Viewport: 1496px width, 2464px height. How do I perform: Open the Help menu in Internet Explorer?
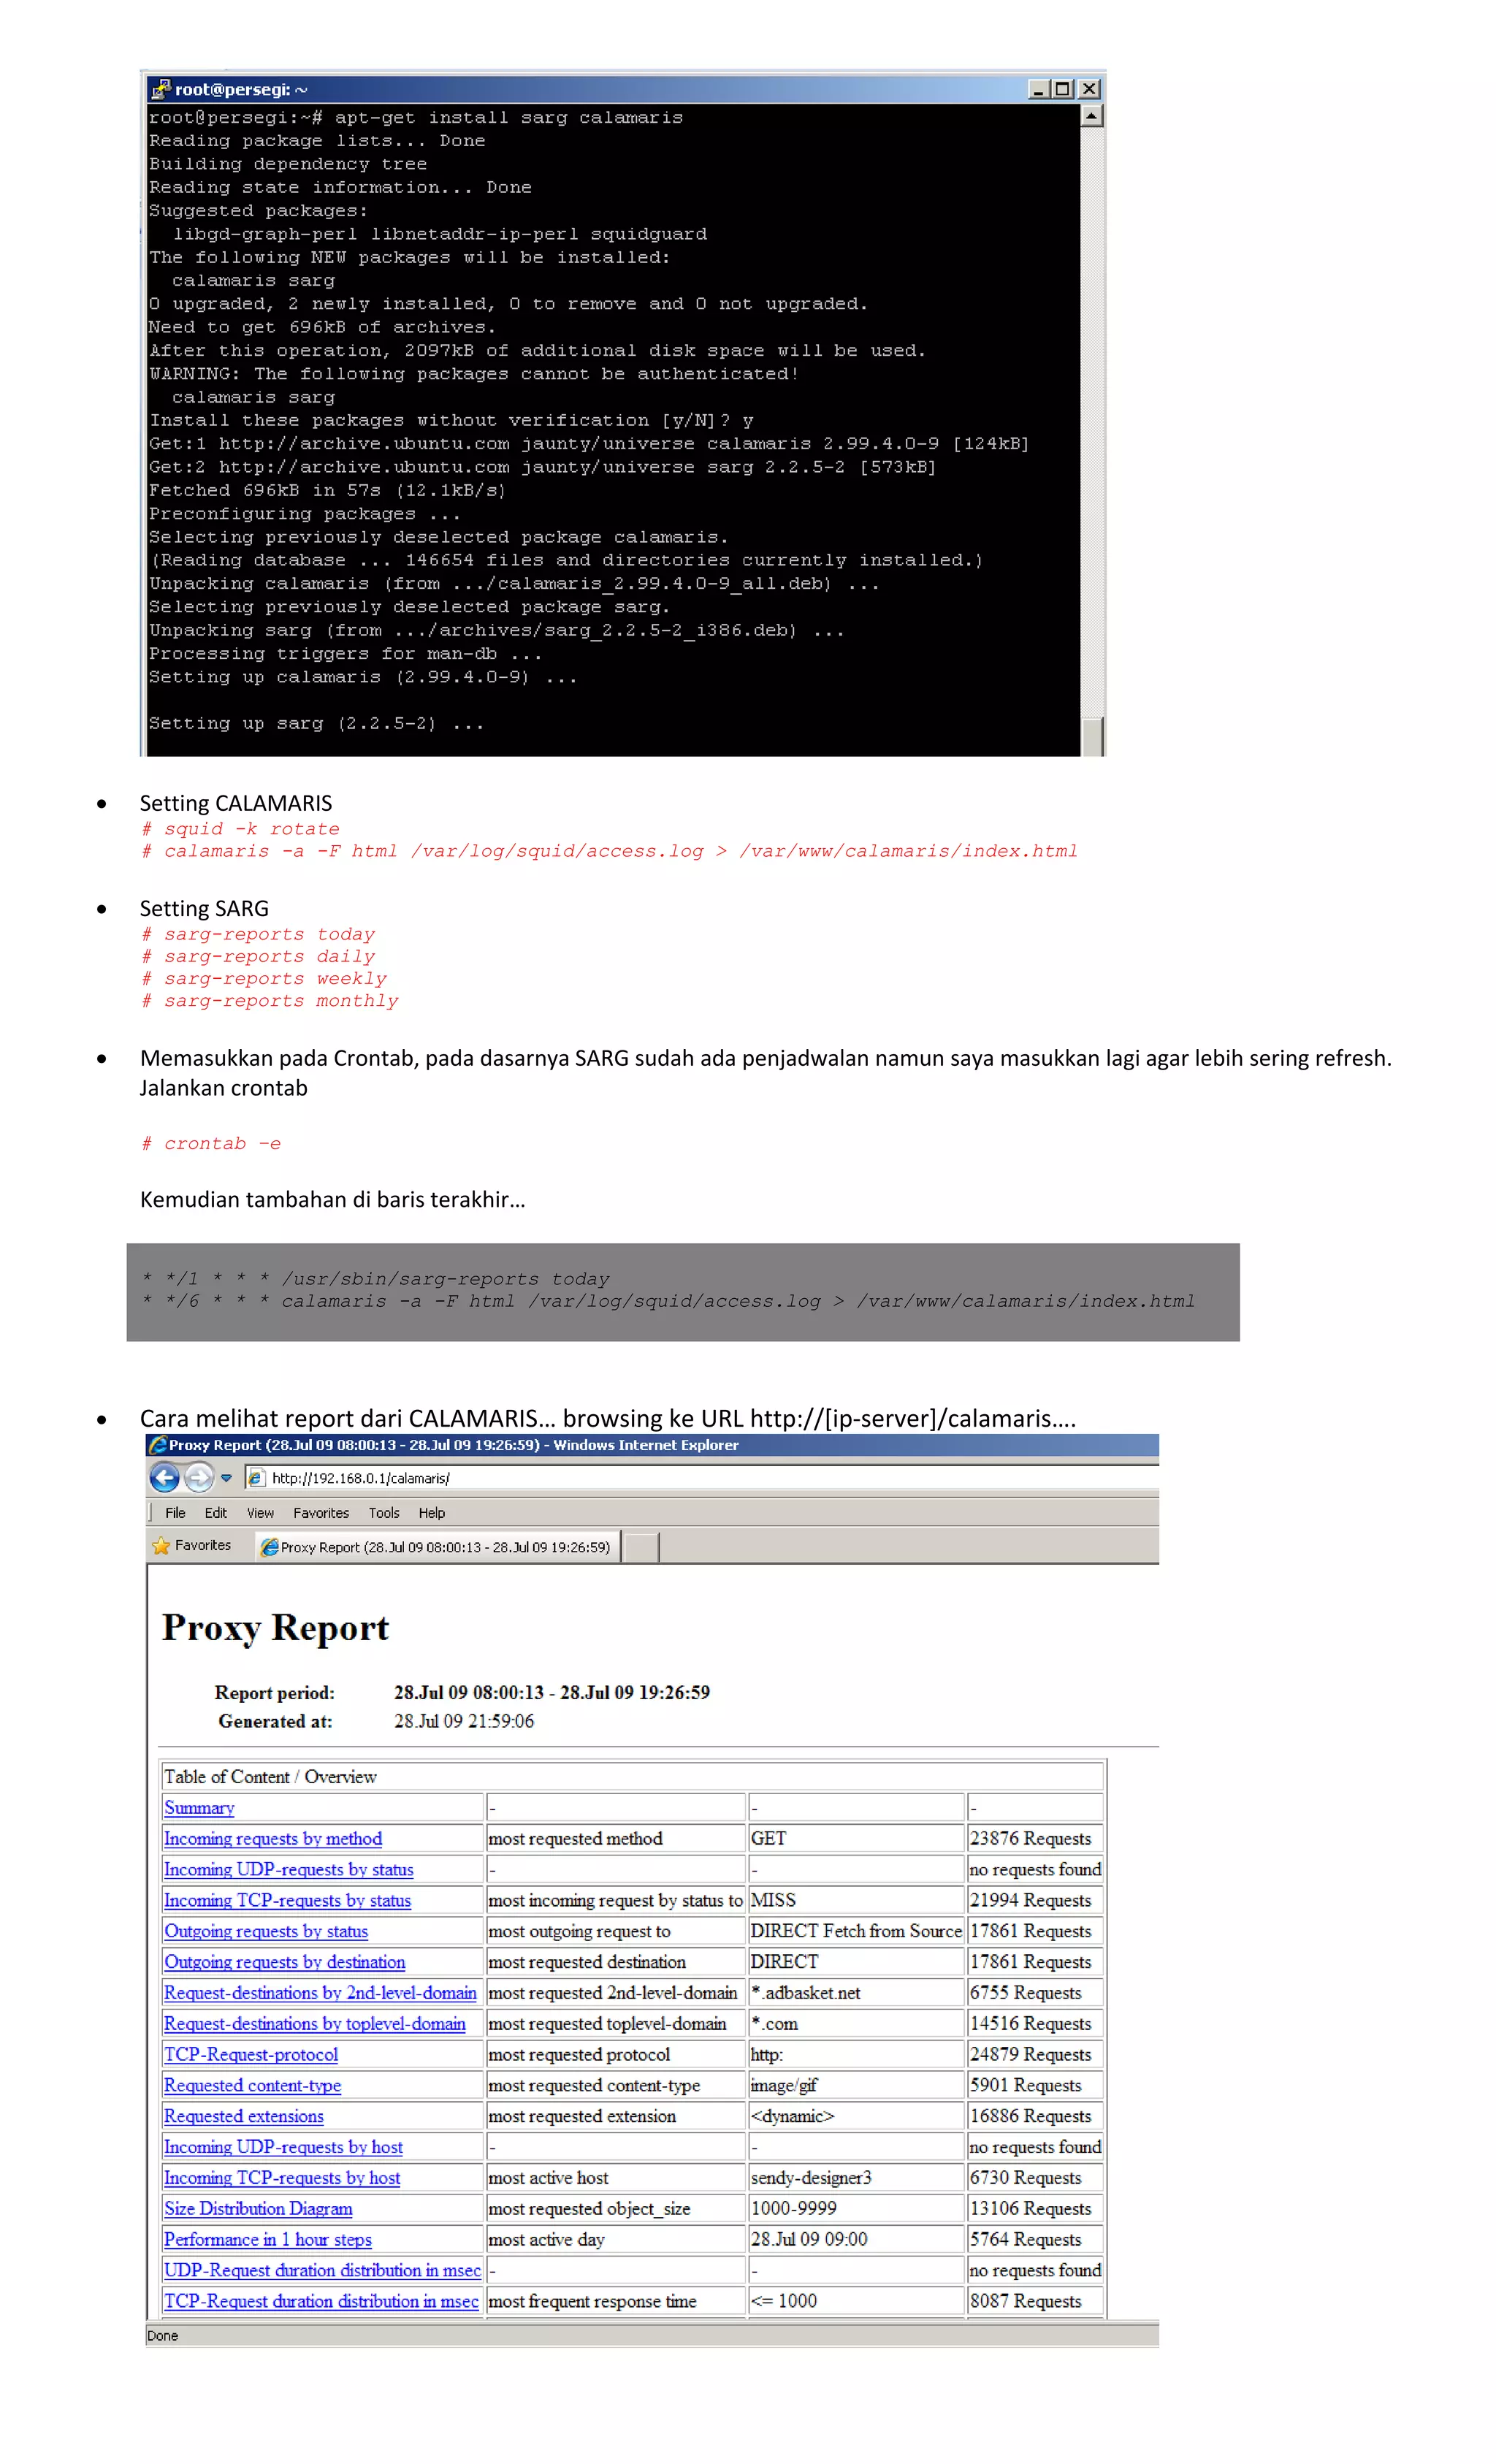click(432, 1513)
